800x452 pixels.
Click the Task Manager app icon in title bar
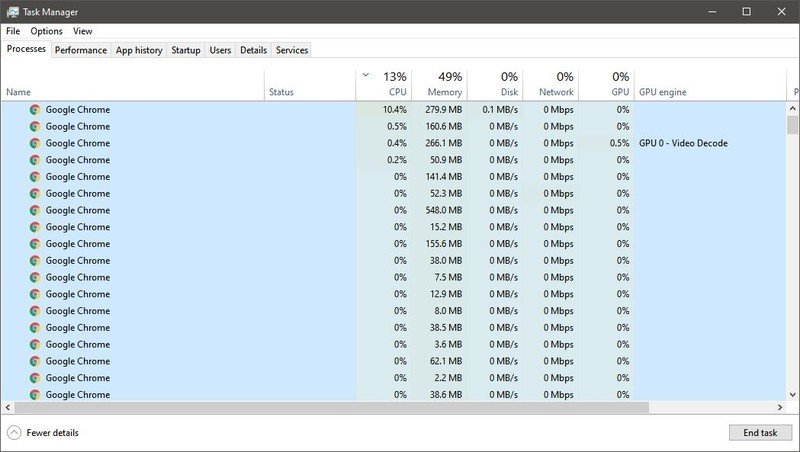coord(12,11)
